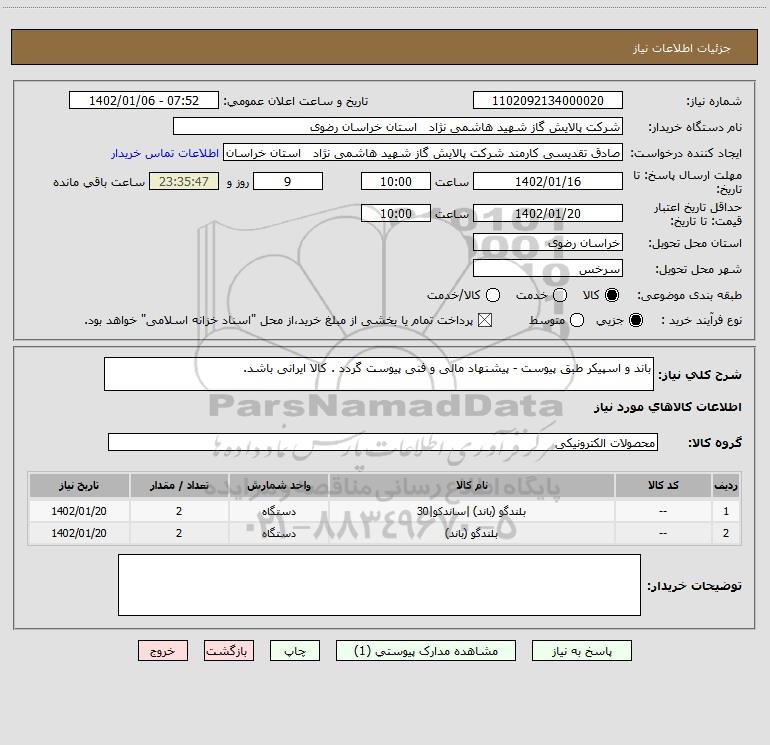Click the شماره نیاز number field
This screenshot has width=770, height=745.
point(547,101)
